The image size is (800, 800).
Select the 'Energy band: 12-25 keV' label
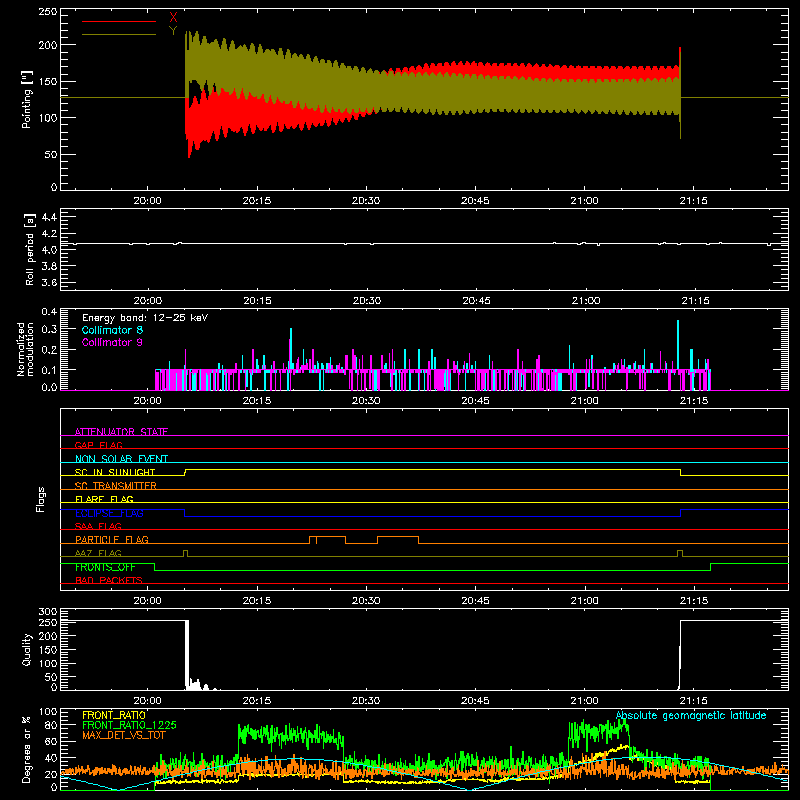point(145,318)
